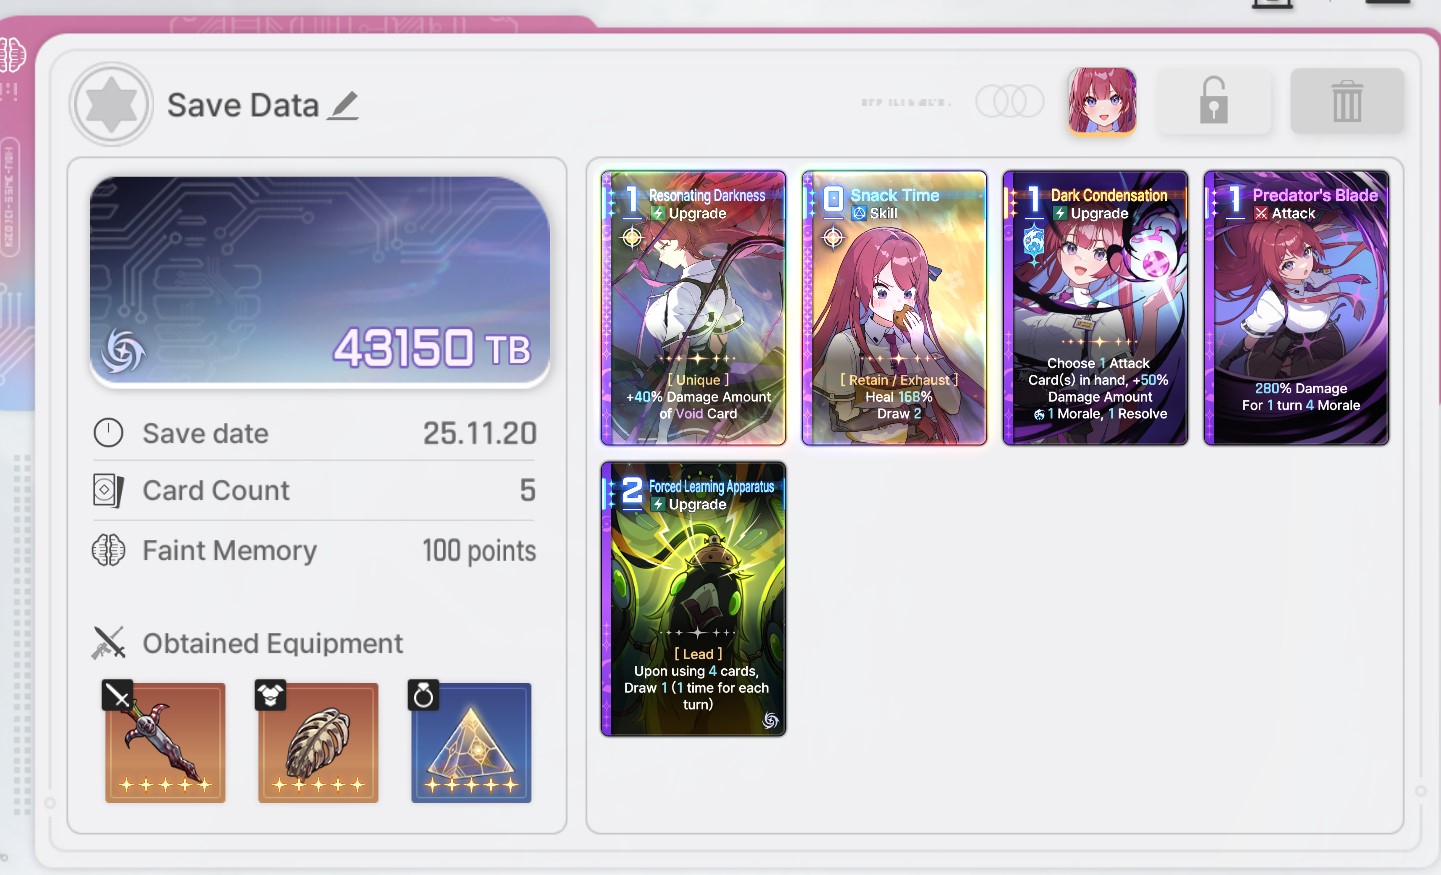Toggle the save data lock icon
The height and width of the screenshot is (875, 1441).
click(1214, 101)
